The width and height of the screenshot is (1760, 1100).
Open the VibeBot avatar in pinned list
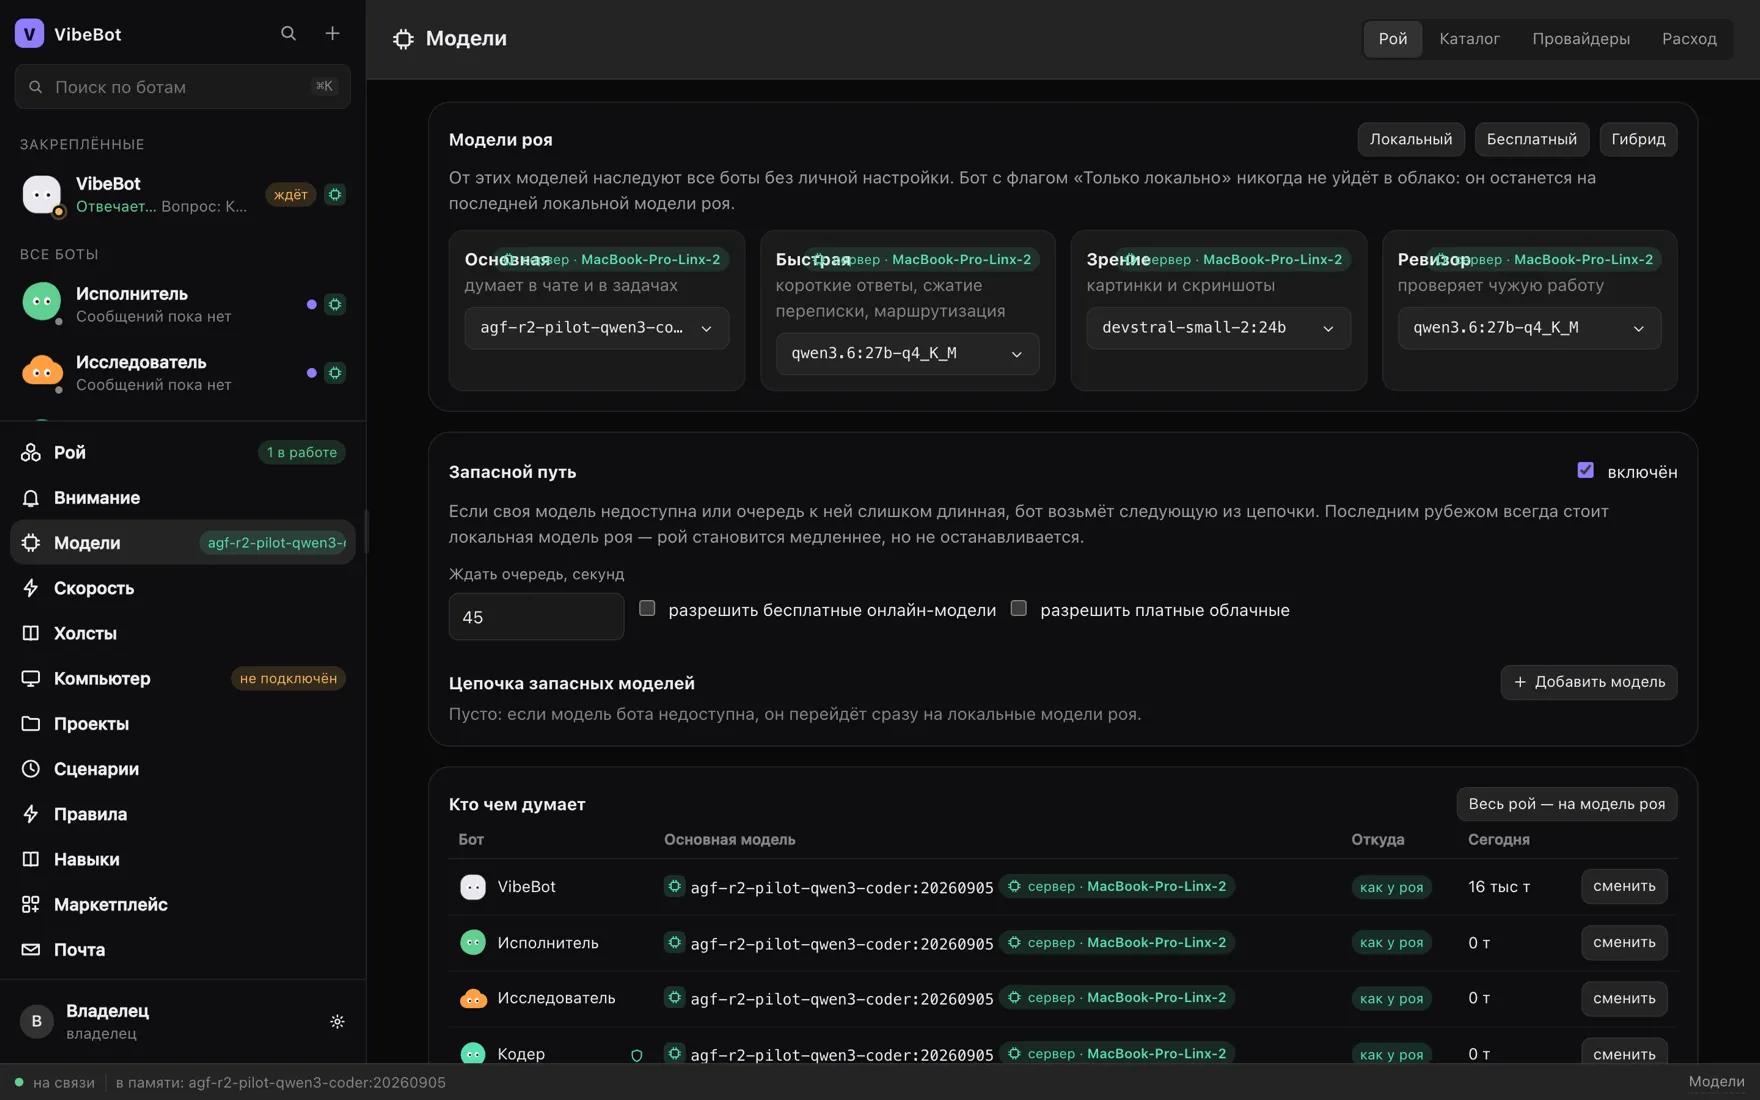(x=42, y=194)
